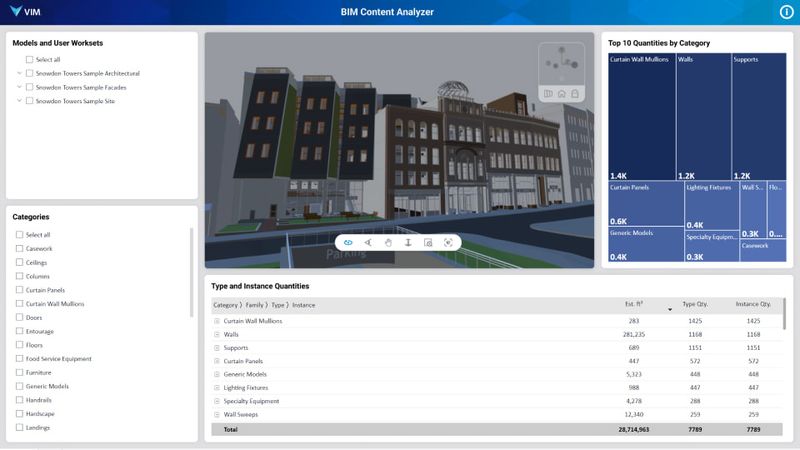Sort by Instance Qty. column header
The height and width of the screenshot is (450, 800).
(753, 304)
